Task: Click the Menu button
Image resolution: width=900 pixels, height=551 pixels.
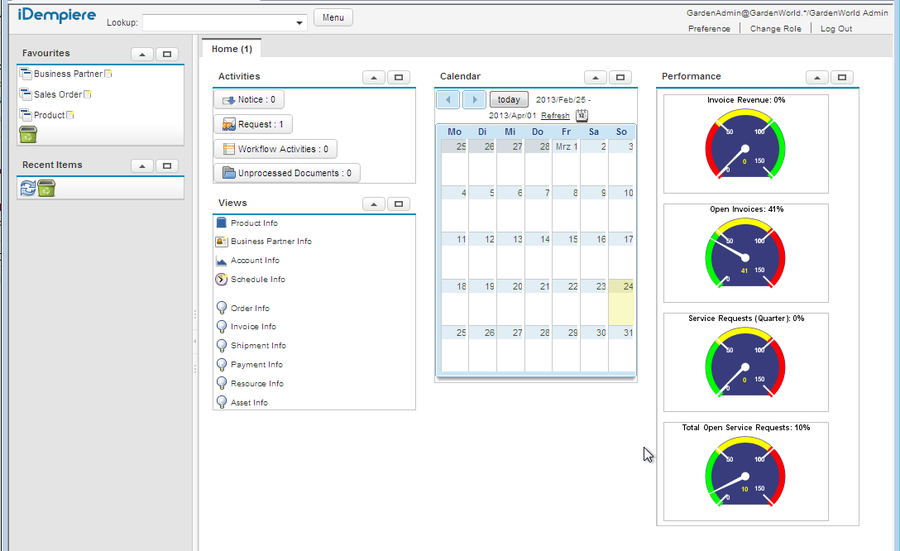Action: pyautogui.click(x=333, y=17)
